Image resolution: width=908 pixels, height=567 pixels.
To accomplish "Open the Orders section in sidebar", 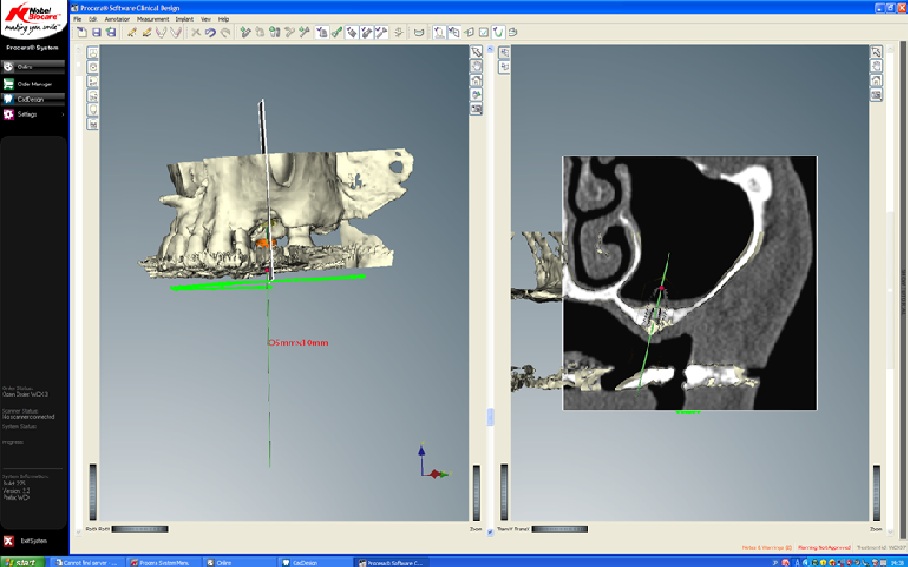I will 33,67.
